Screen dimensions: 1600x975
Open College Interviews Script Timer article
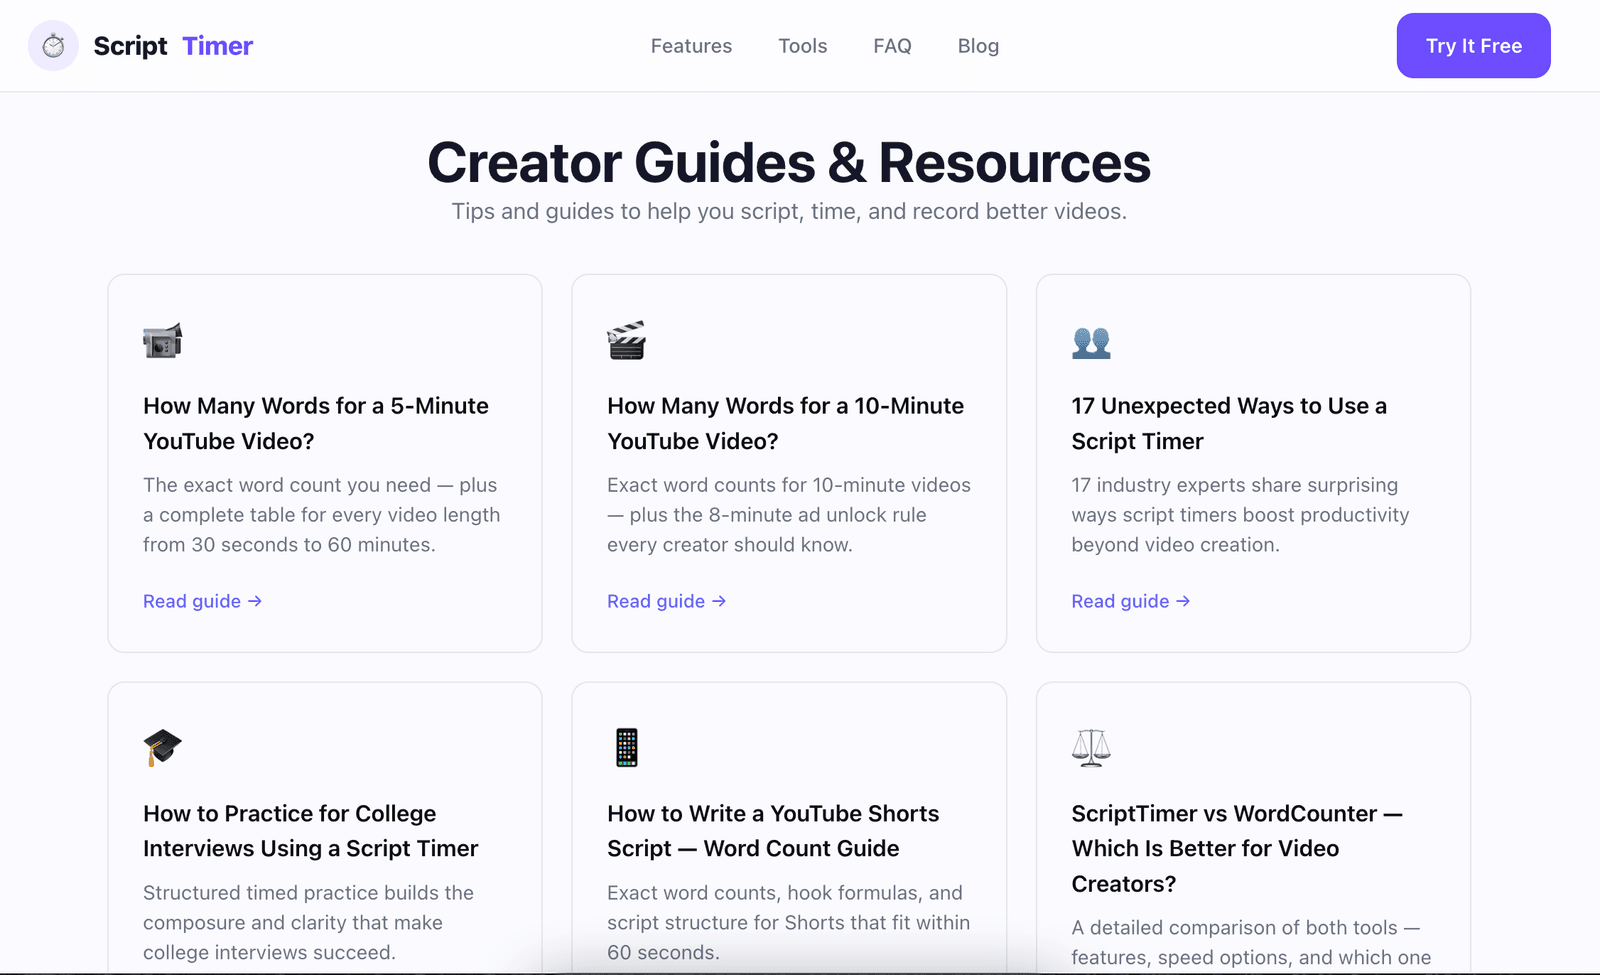[x=311, y=831]
